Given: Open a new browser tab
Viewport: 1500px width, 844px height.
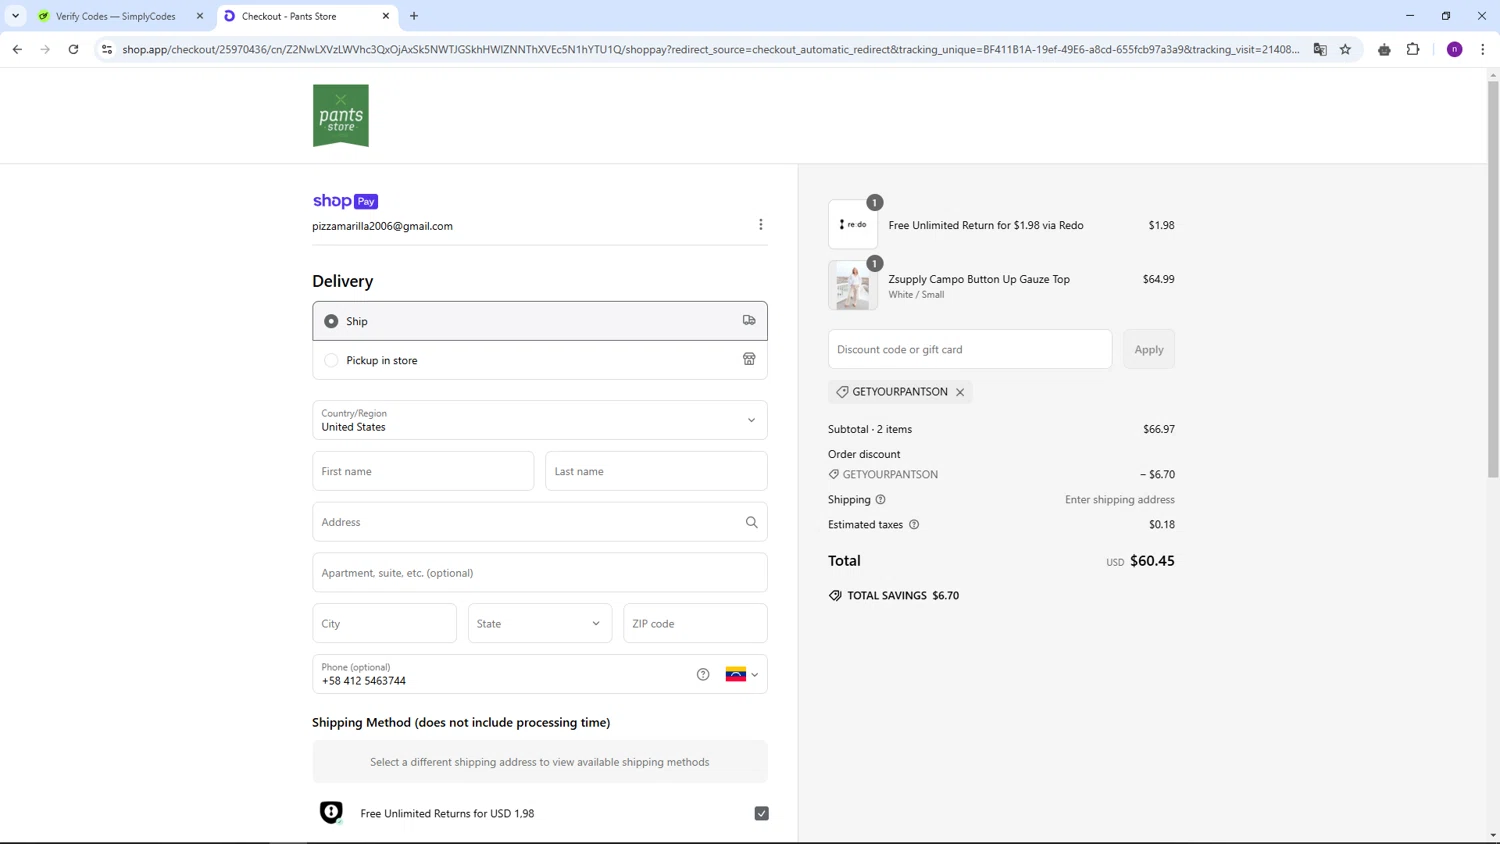Looking at the screenshot, I should (414, 16).
